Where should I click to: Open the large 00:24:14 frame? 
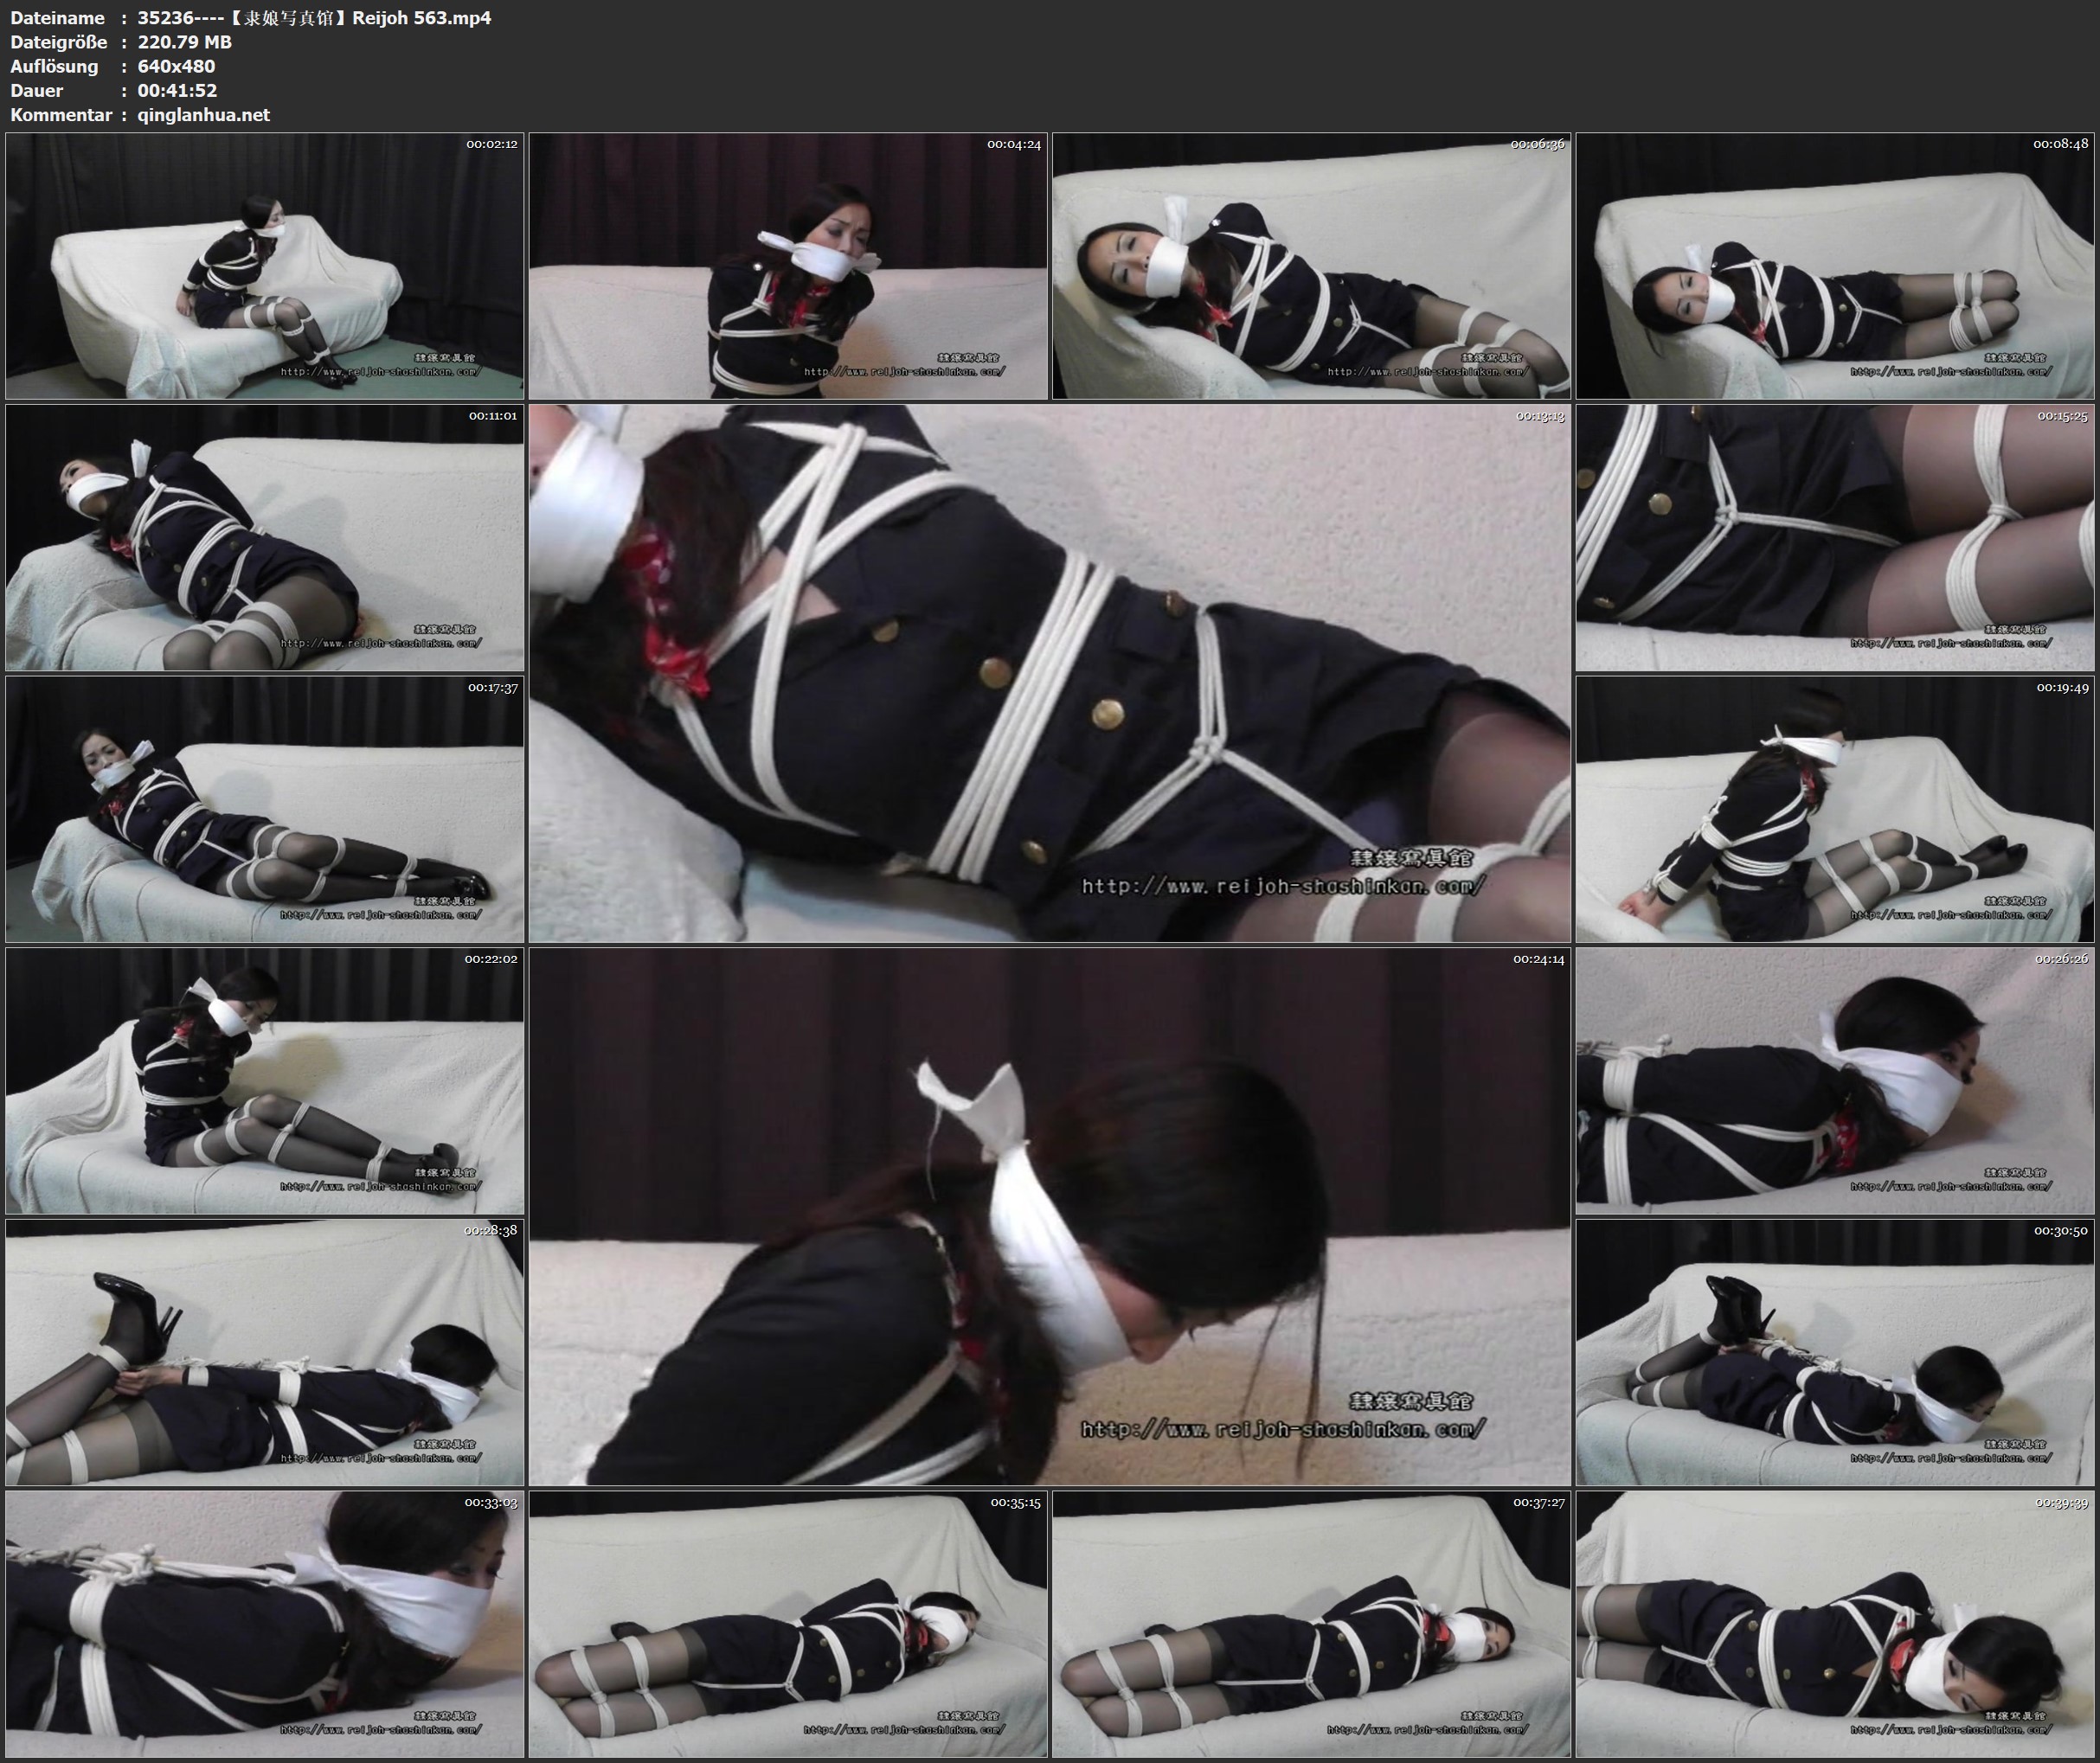(1049, 1216)
